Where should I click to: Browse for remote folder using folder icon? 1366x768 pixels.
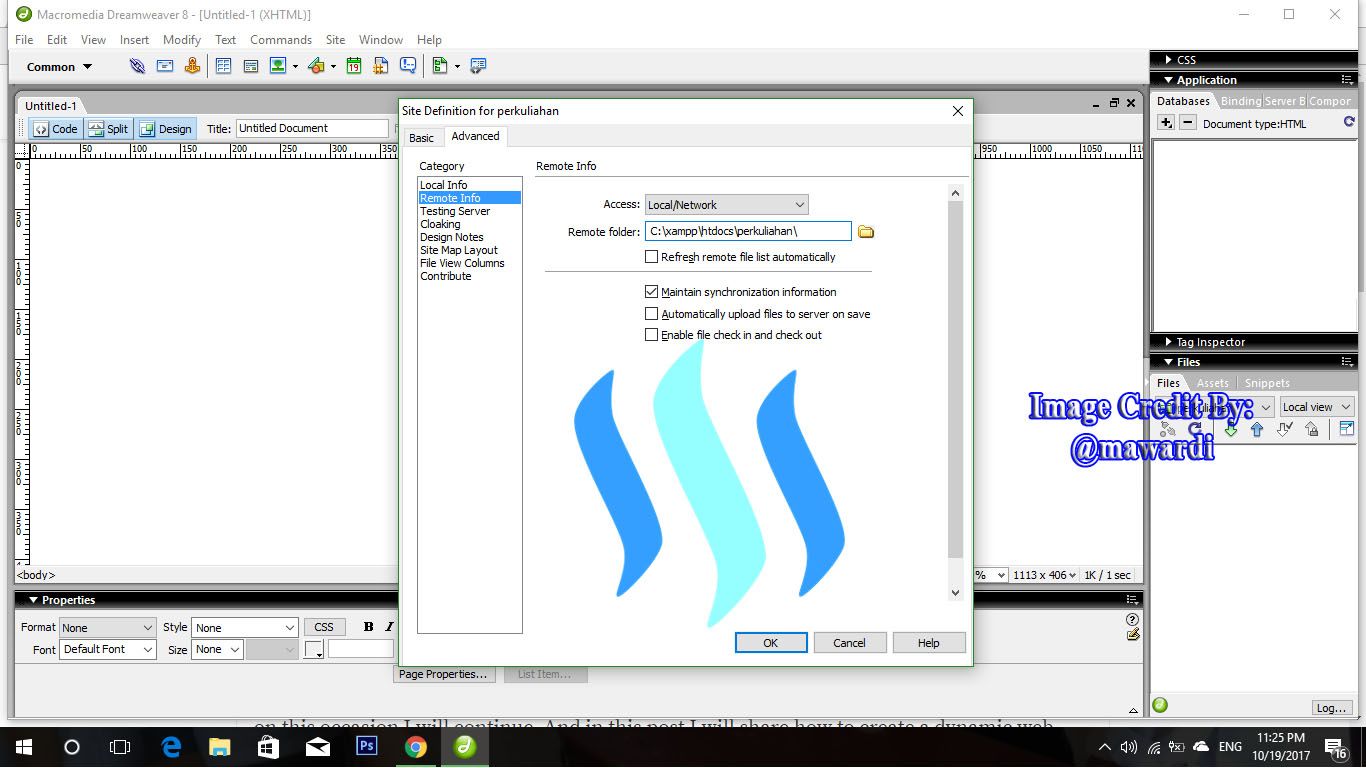[866, 232]
